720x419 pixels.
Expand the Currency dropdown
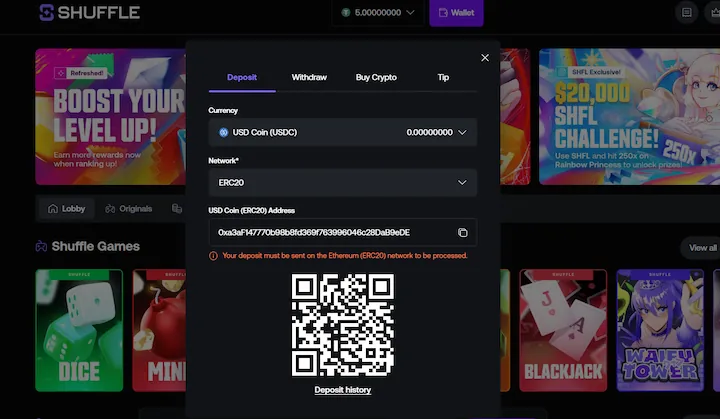tap(462, 132)
